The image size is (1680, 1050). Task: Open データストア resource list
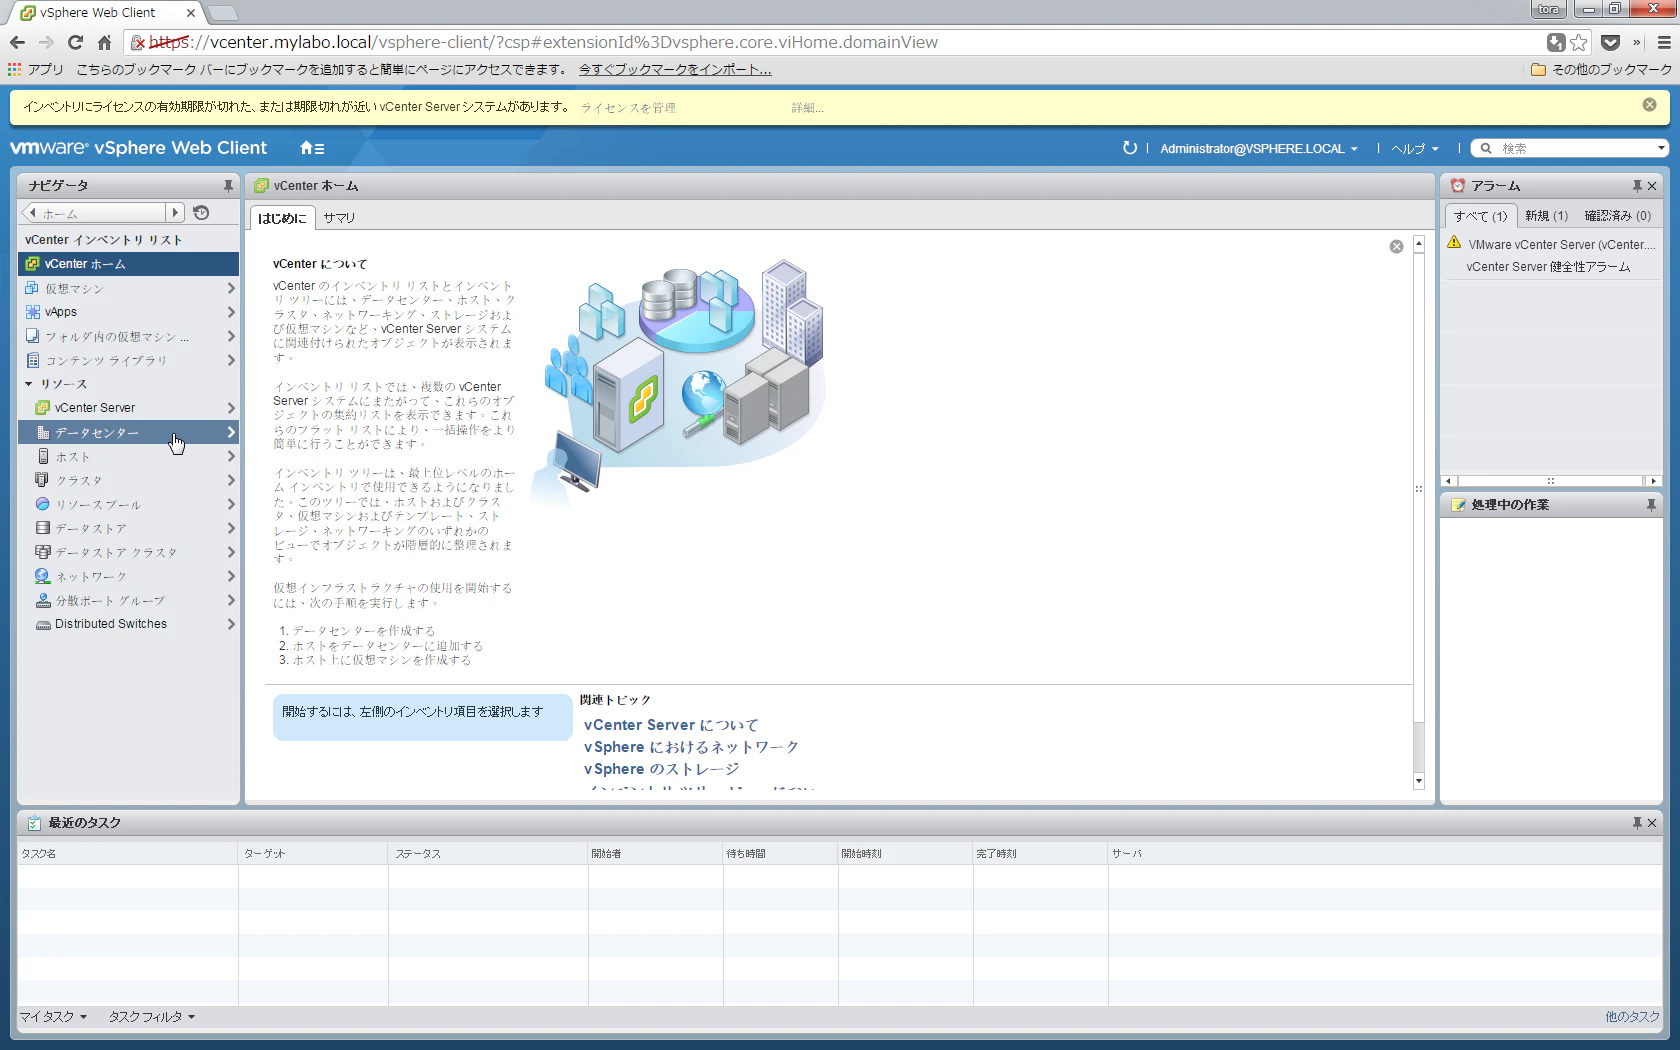coord(128,528)
